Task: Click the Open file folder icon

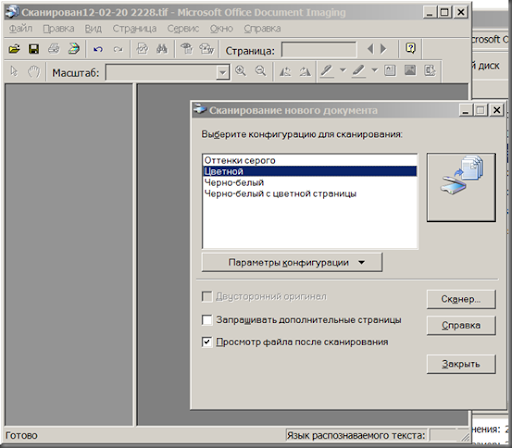Action: (x=14, y=49)
